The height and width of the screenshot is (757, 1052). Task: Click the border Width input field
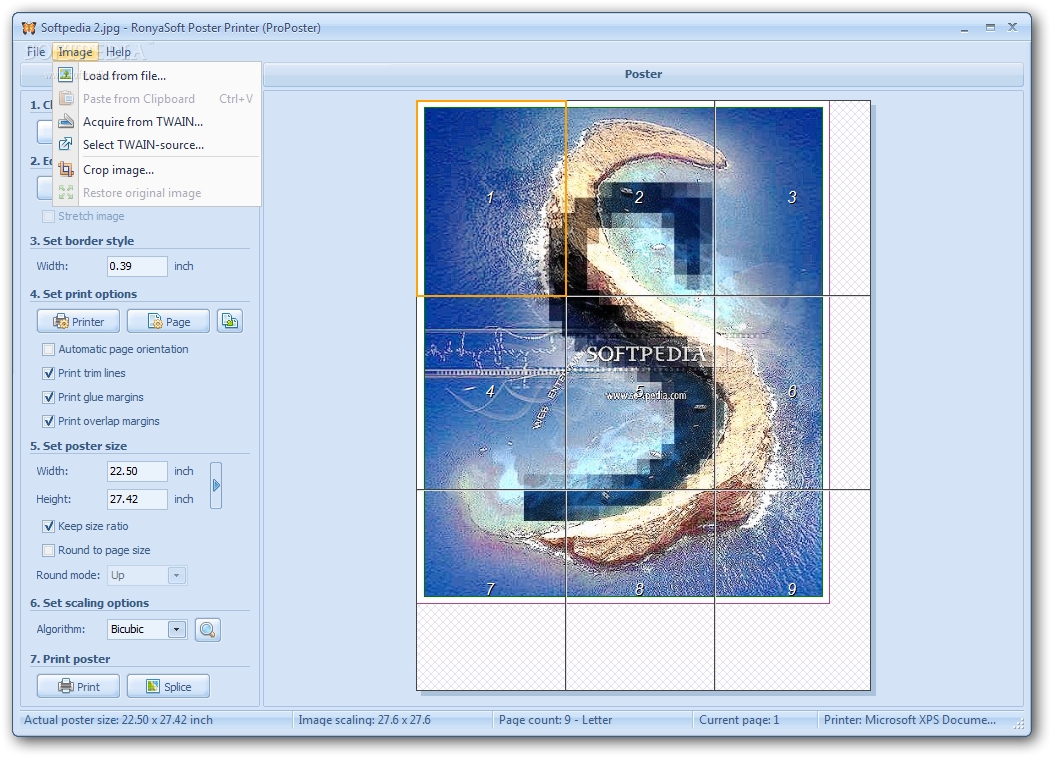[x=137, y=266]
